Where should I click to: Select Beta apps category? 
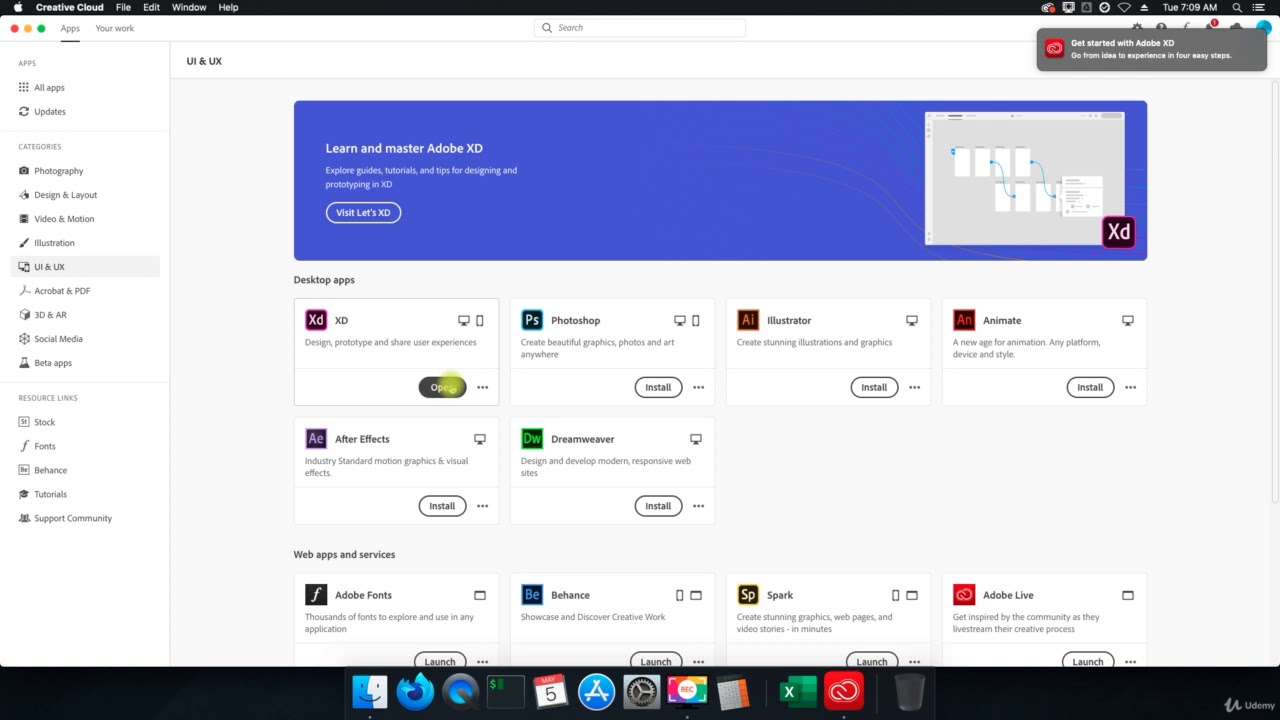(85, 363)
